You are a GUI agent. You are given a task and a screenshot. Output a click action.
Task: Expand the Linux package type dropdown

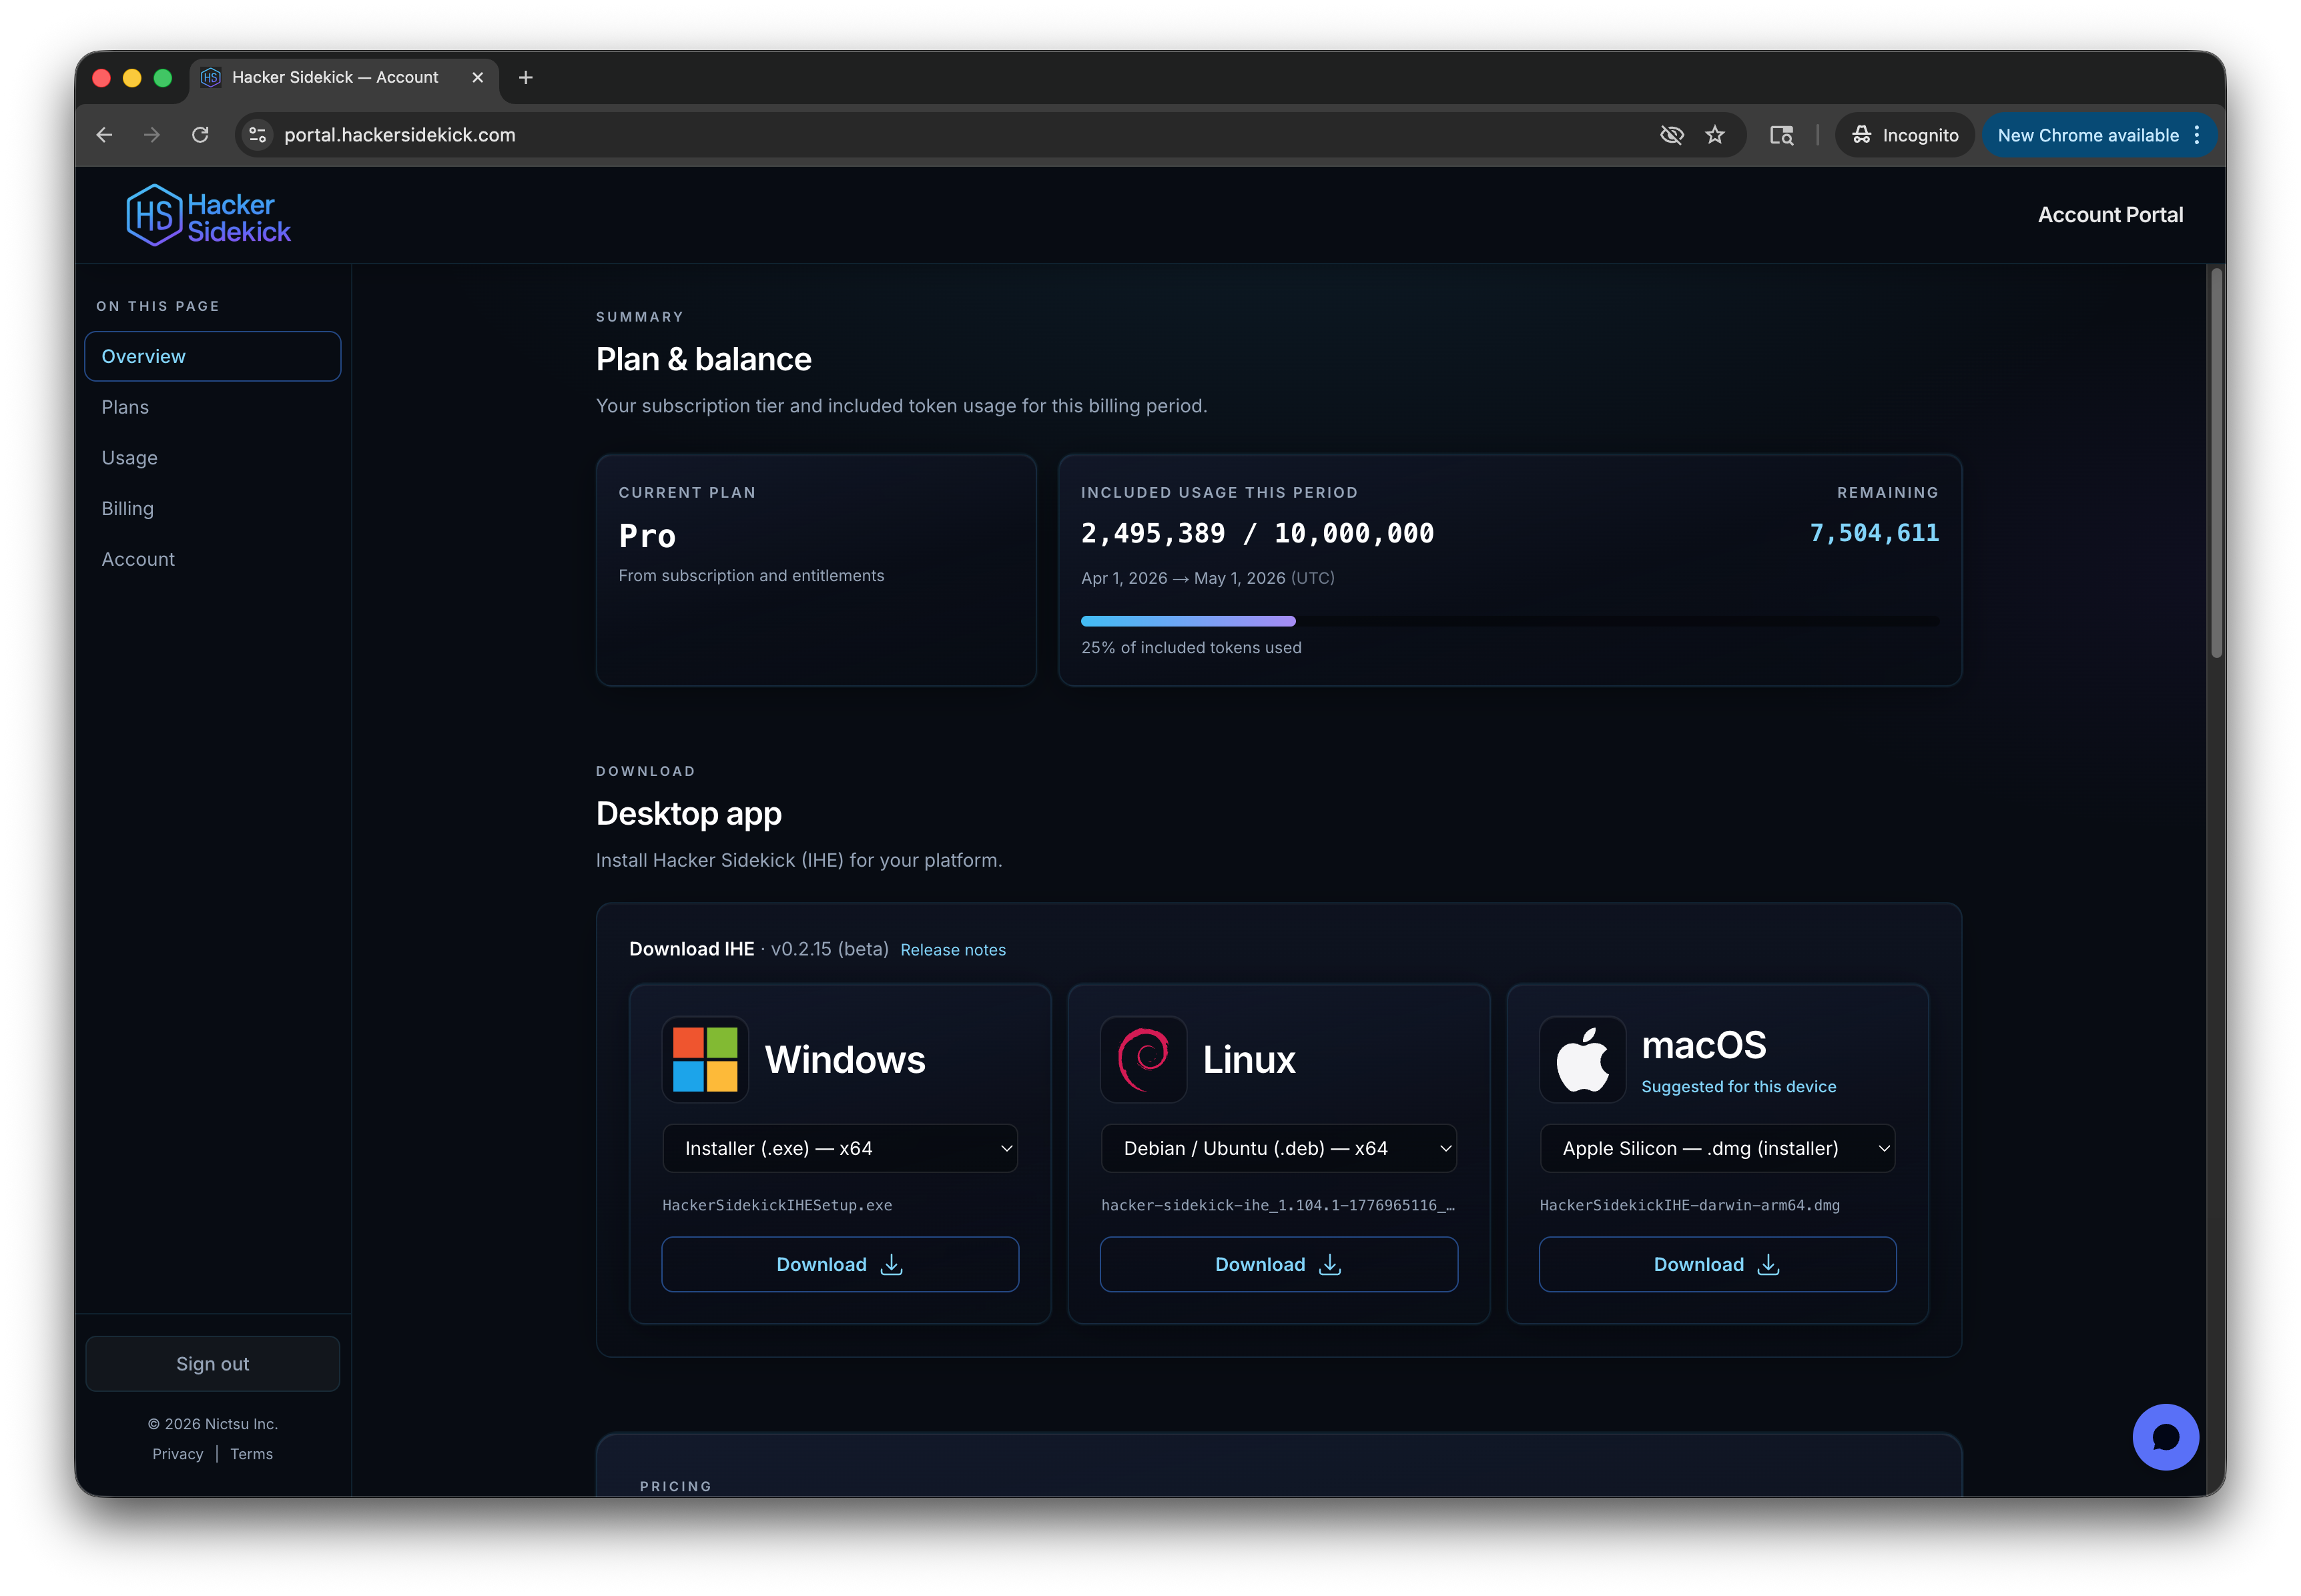[1278, 1148]
